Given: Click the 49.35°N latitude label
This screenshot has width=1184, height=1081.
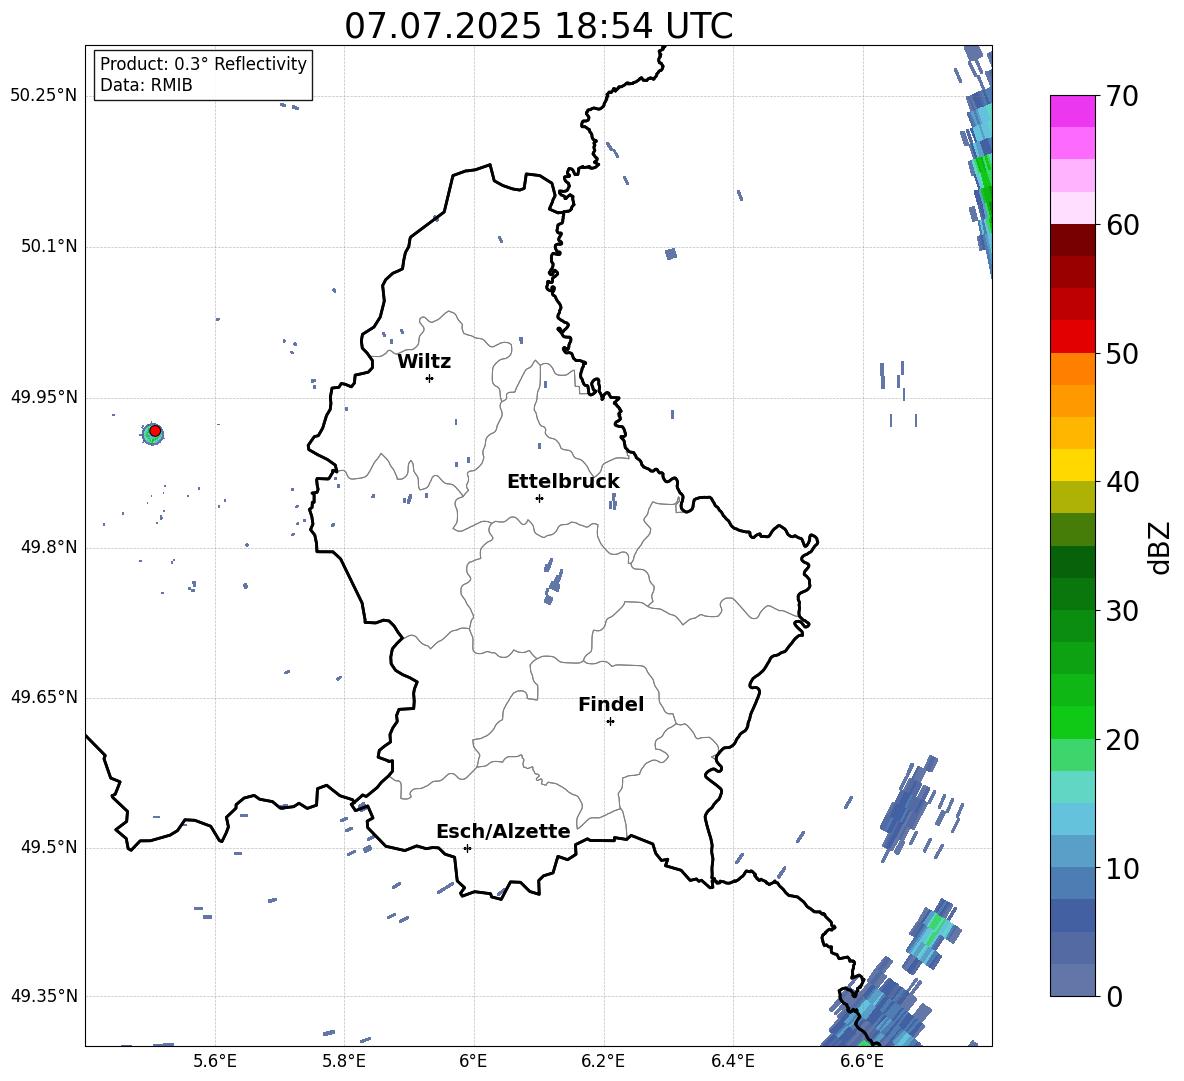Looking at the screenshot, I should (x=43, y=996).
